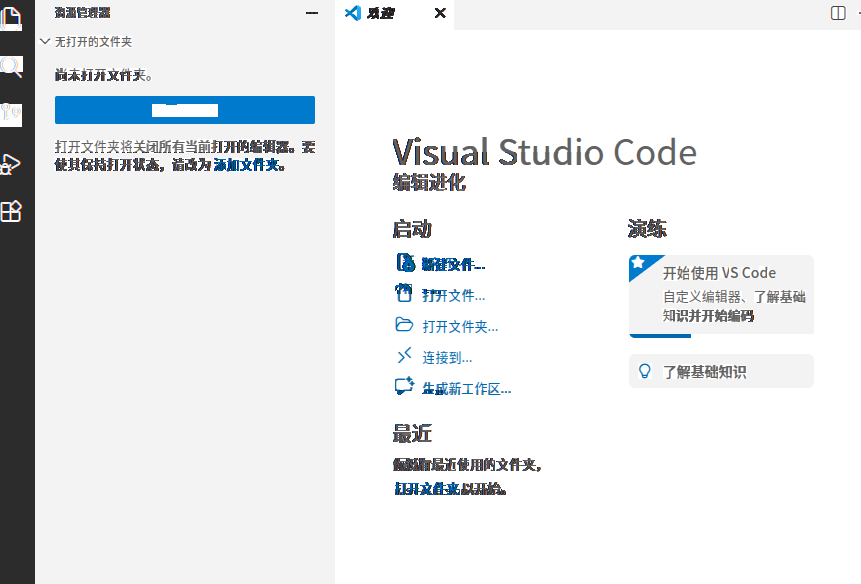Click the 最近 section heading

pyautogui.click(x=412, y=434)
